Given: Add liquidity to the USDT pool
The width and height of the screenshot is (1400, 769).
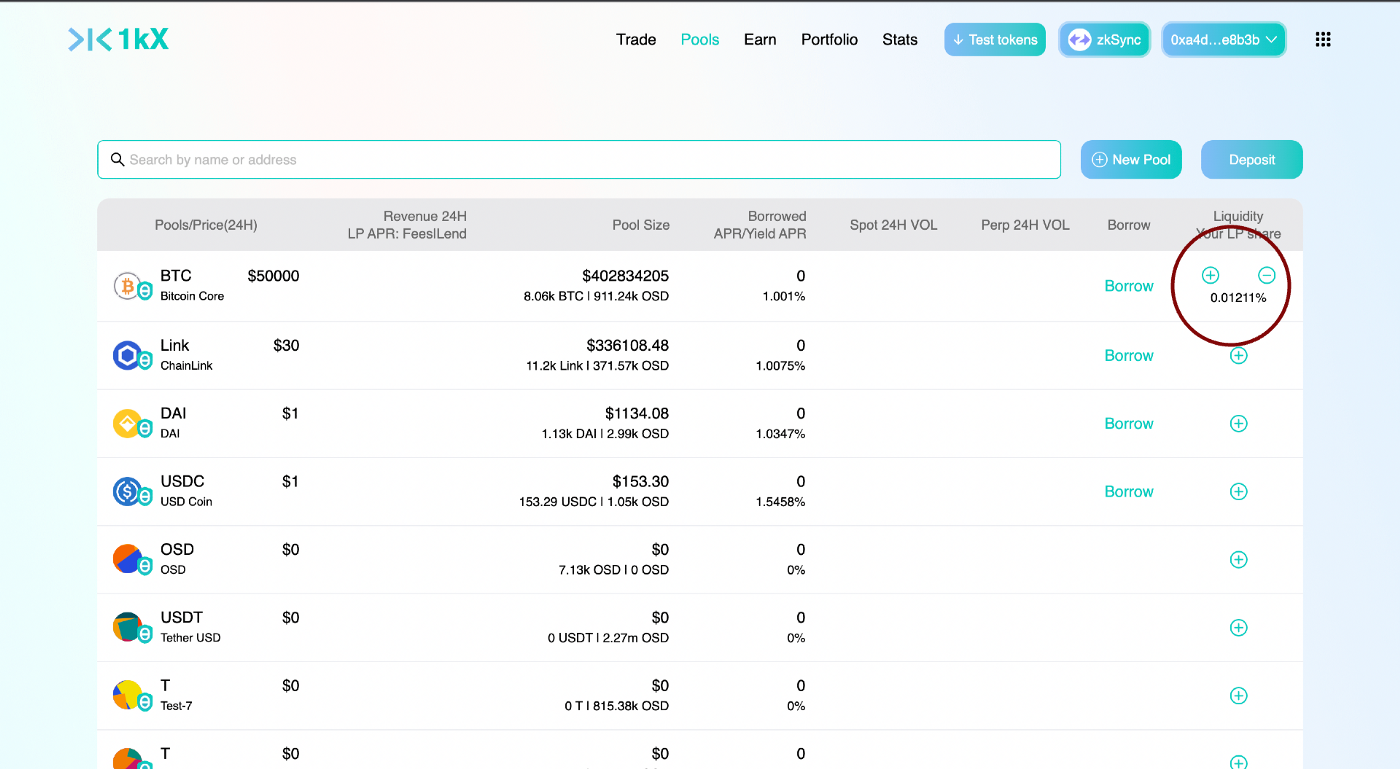Looking at the screenshot, I should (1238, 627).
